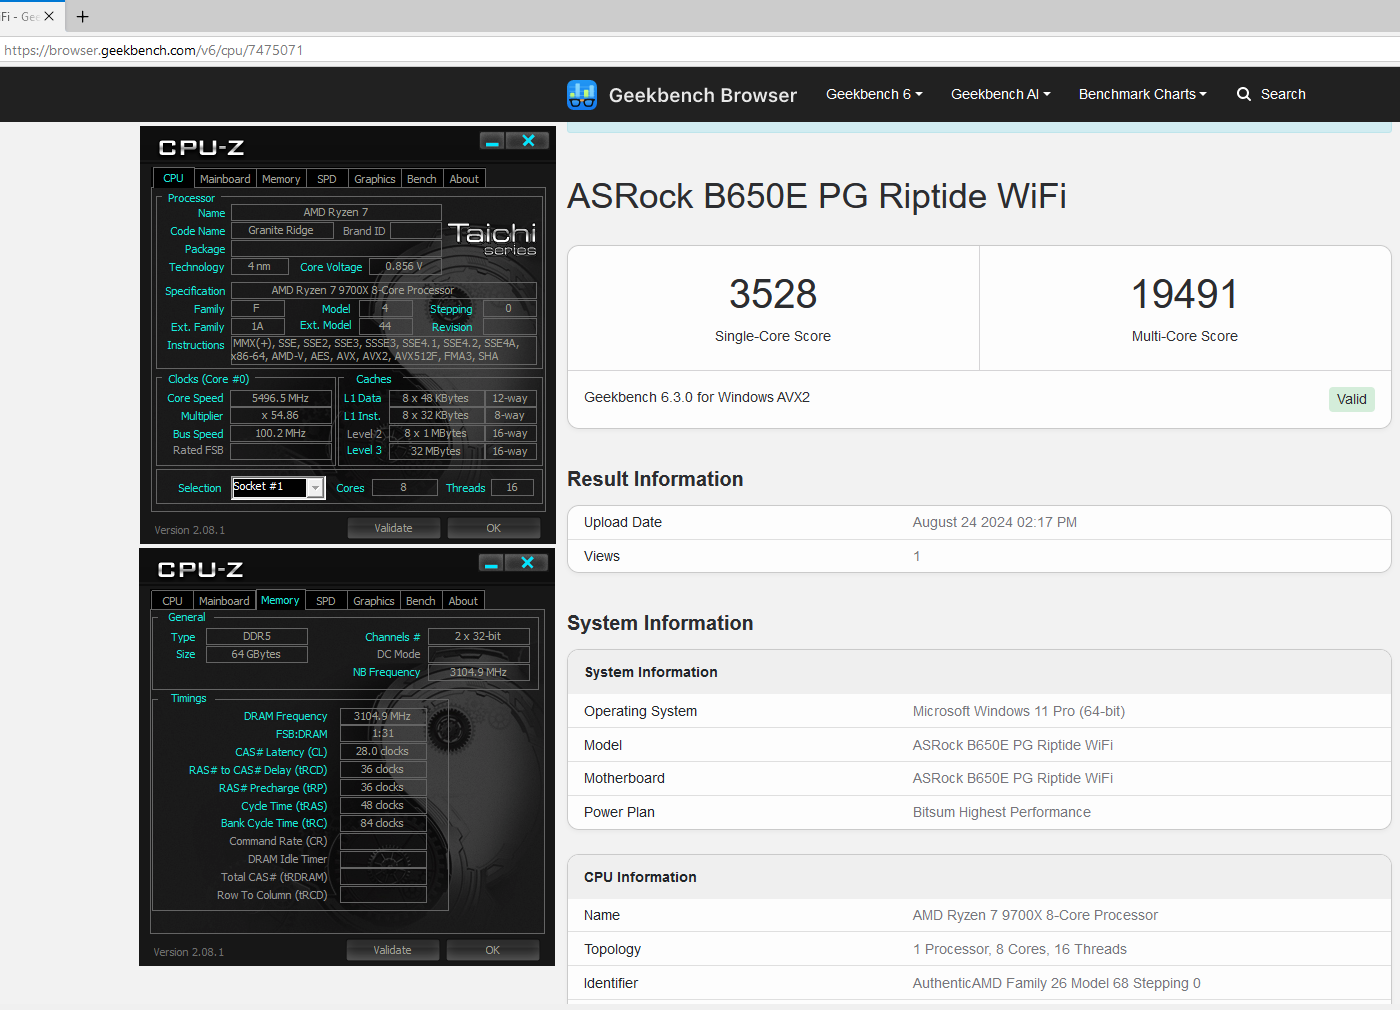The image size is (1400, 1010).
Task: Click the Level 3 cache 32 MBytes field
Action: coord(436,451)
